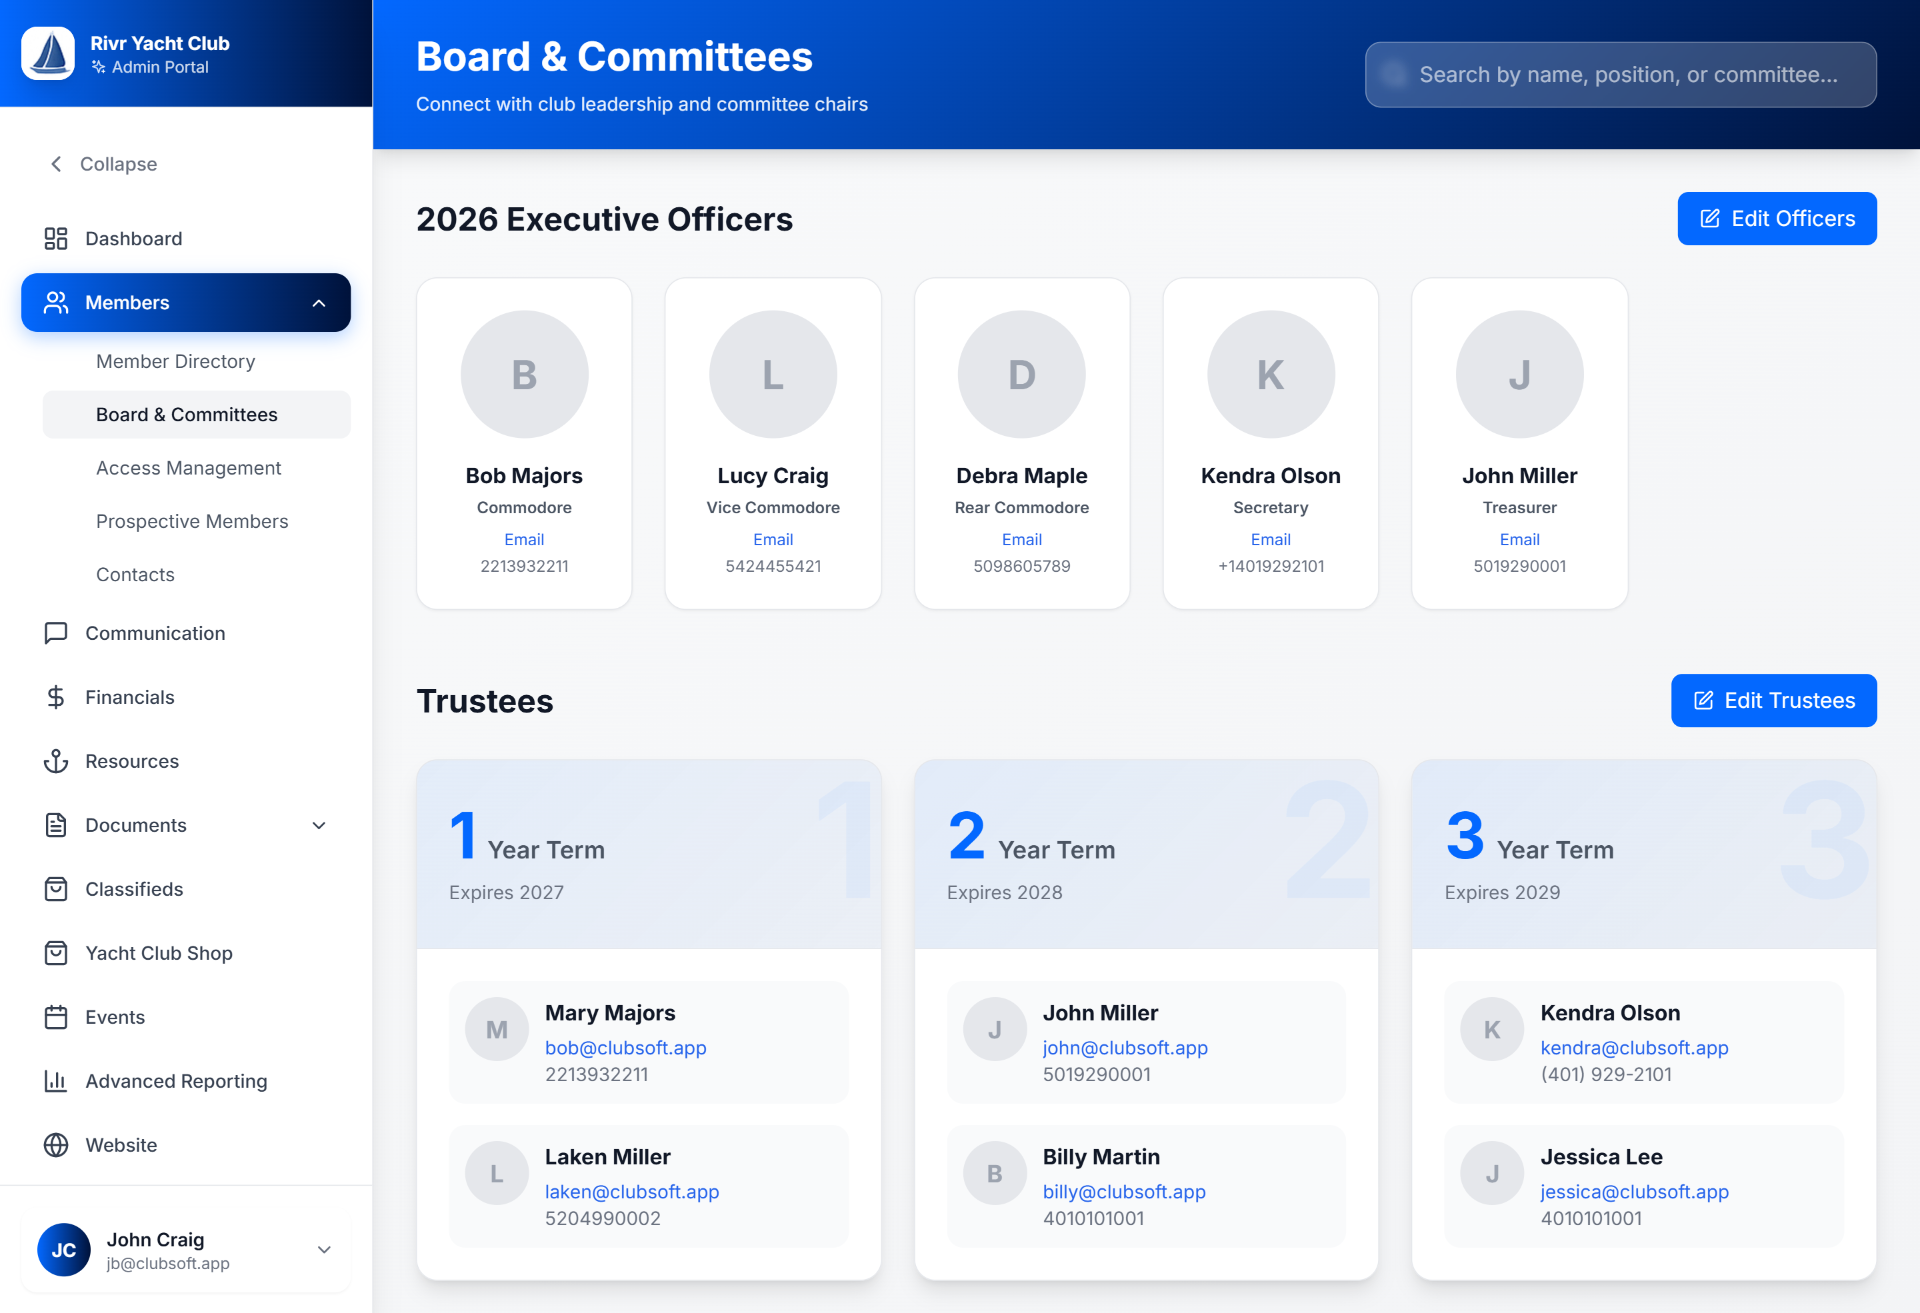Screen dimensions: 1920x1313
Task: Open the Dashboard via its grid icon
Action: click(56, 238)
